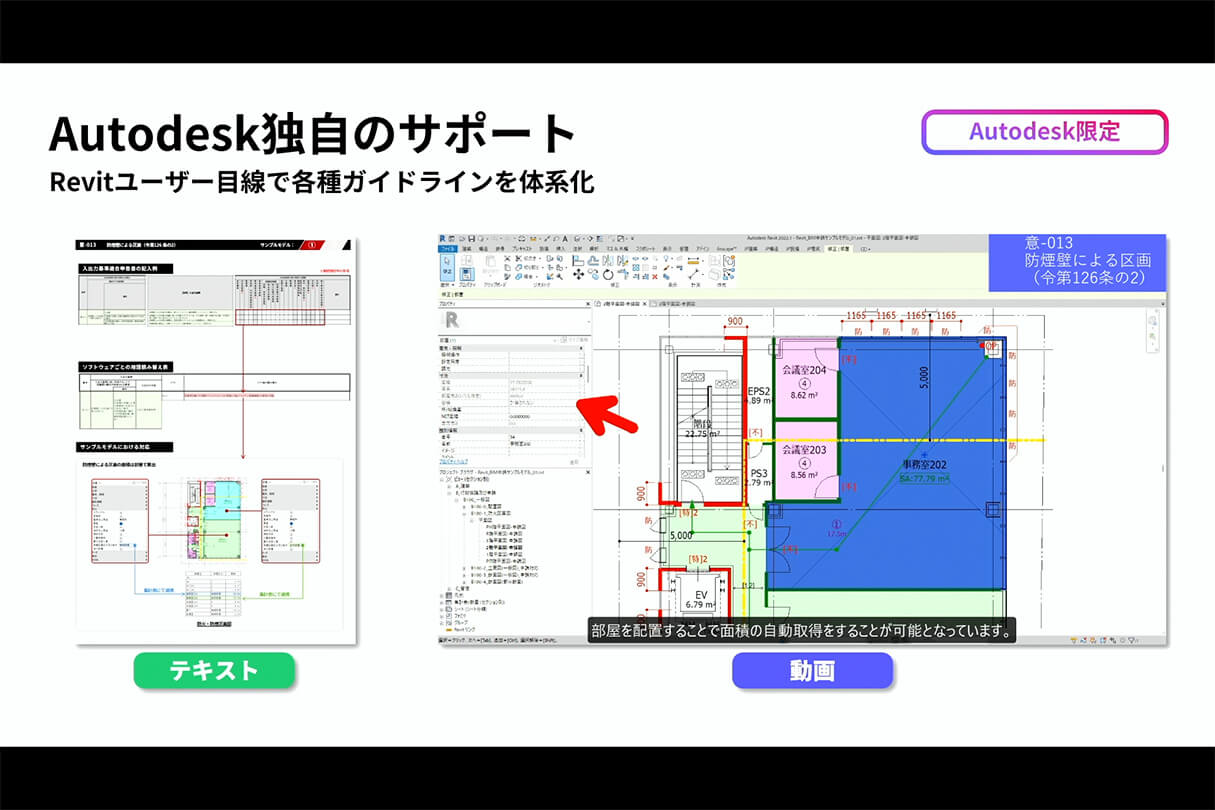Expand the 平面図 node in the Project Browser
The height and width of the screenshot is (810, 1215).
coord(472,520)
